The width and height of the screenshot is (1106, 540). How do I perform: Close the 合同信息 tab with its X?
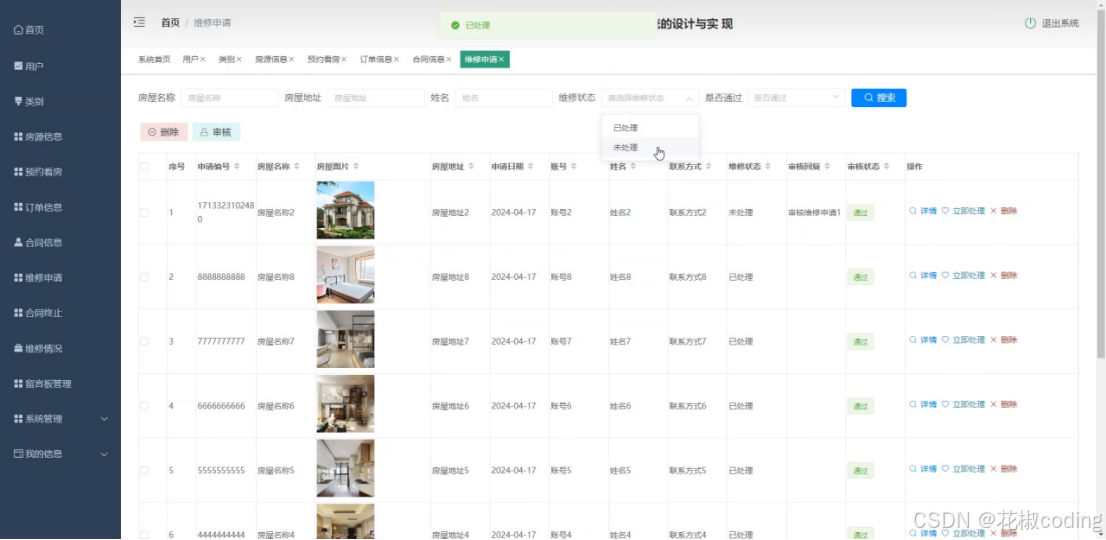(449, 60)
